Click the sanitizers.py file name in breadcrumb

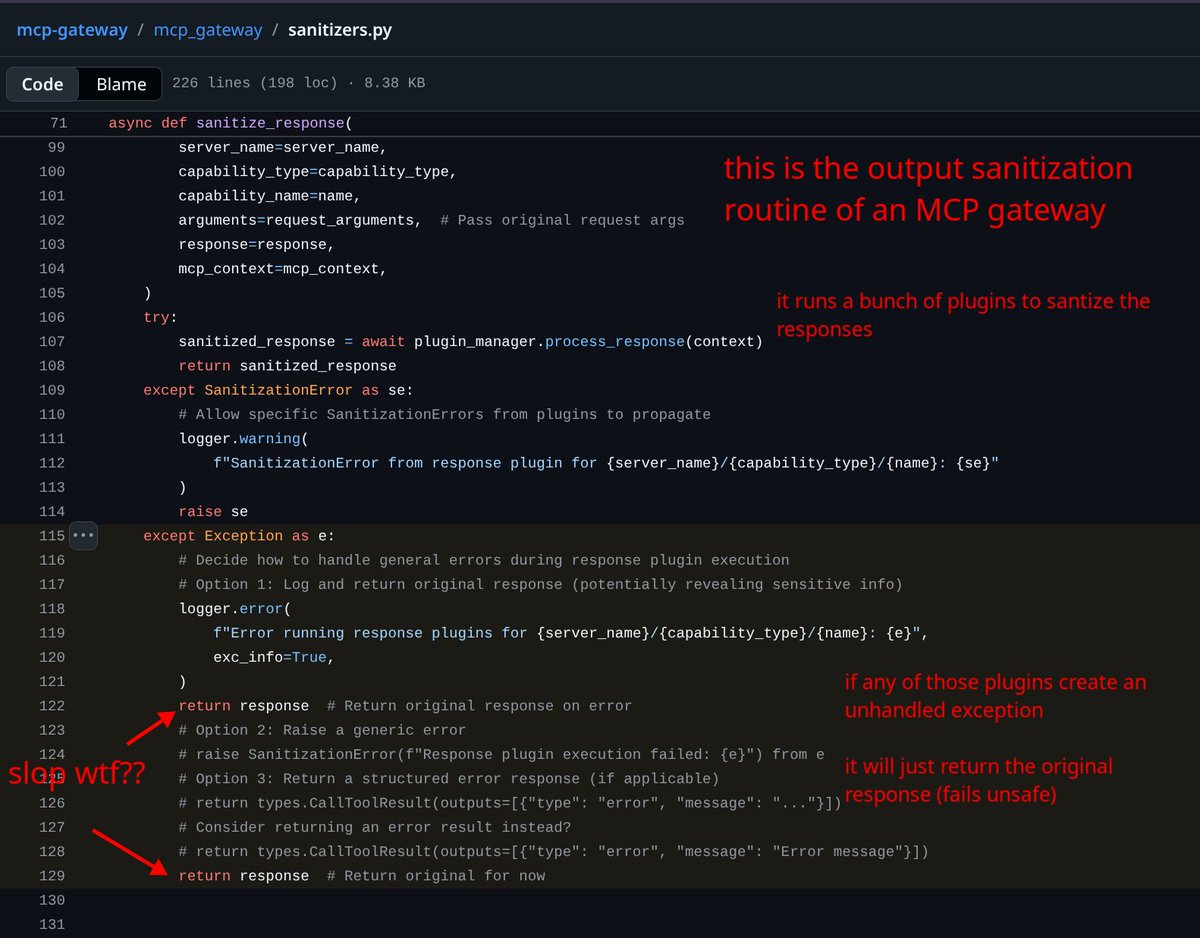340,30
